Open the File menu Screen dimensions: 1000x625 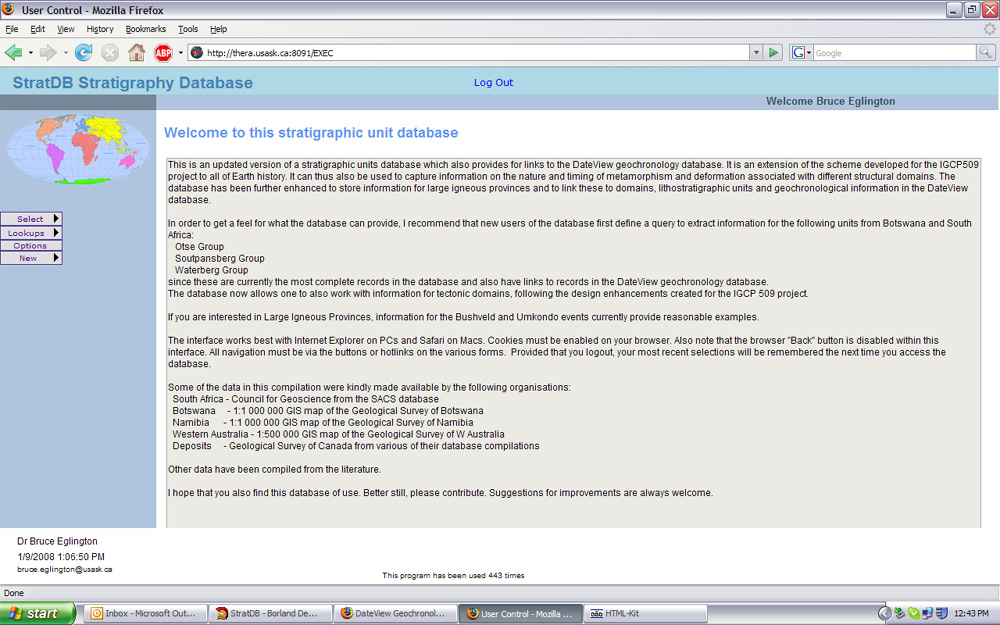pyautogui.click(x=11, y=29)
